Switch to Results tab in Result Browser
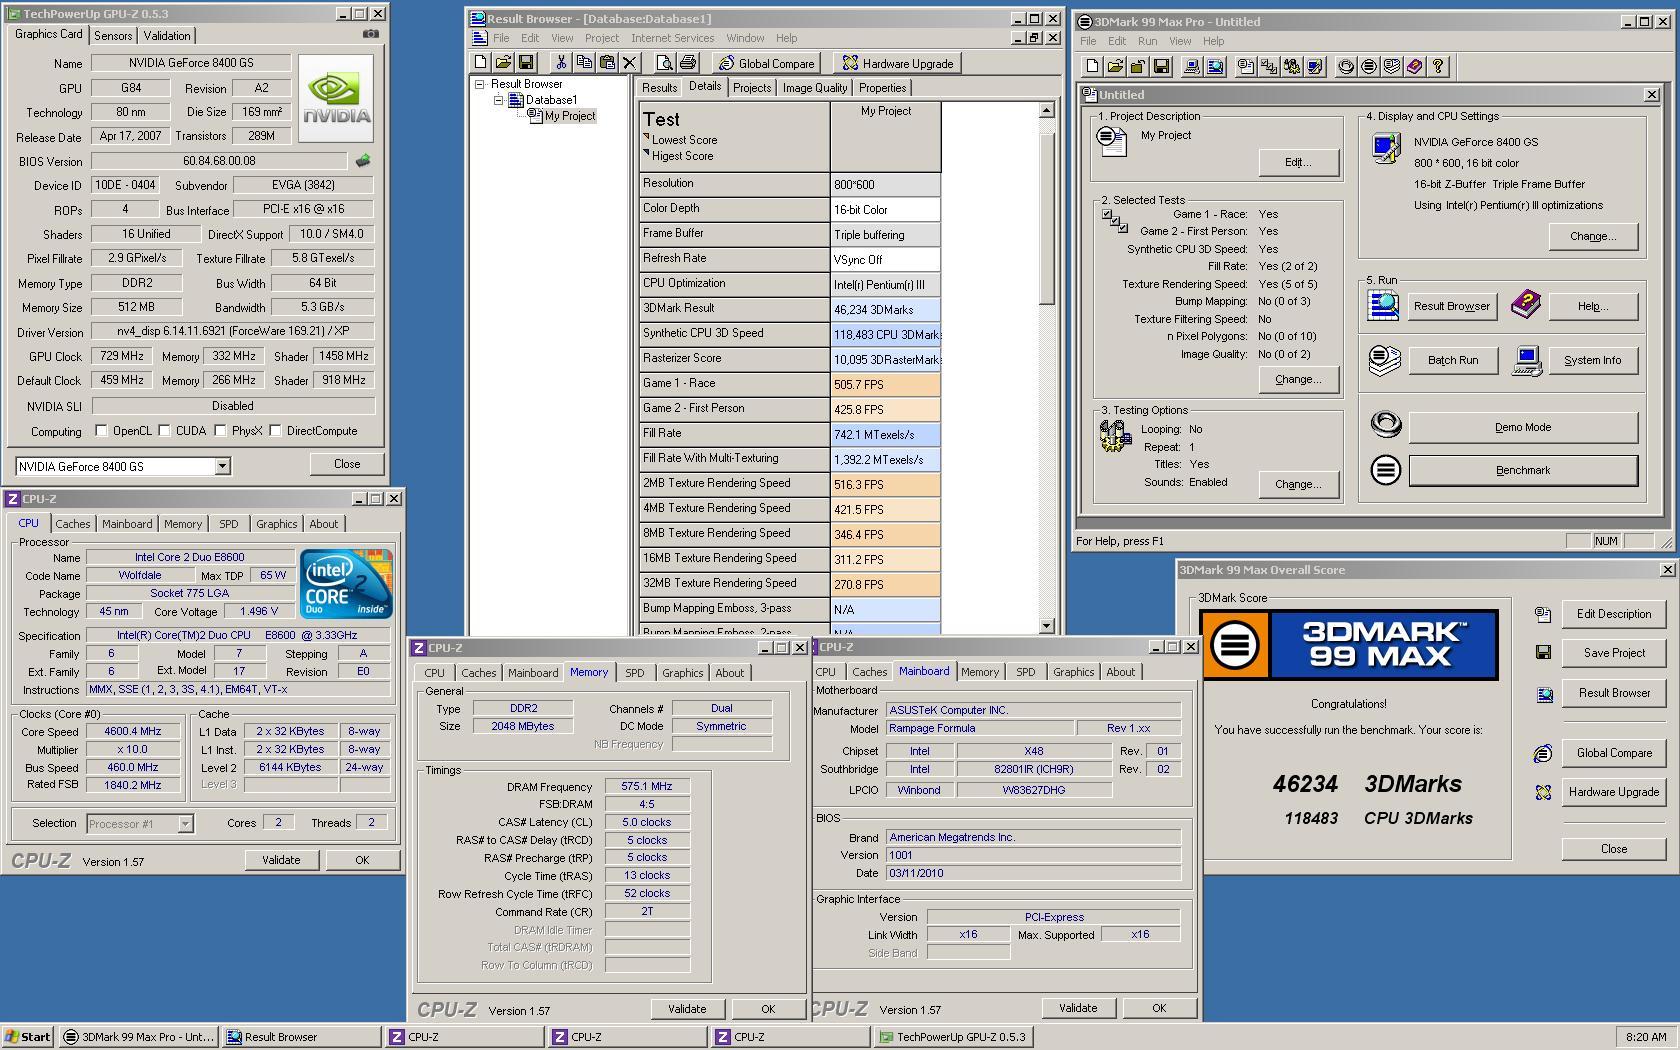The width and height of the screenshot is (1680, 1050). pos(659,88)
